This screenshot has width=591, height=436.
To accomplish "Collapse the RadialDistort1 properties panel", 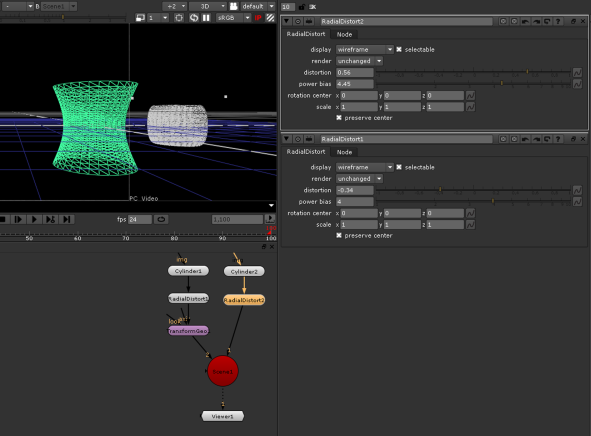I will coord(286,139).
